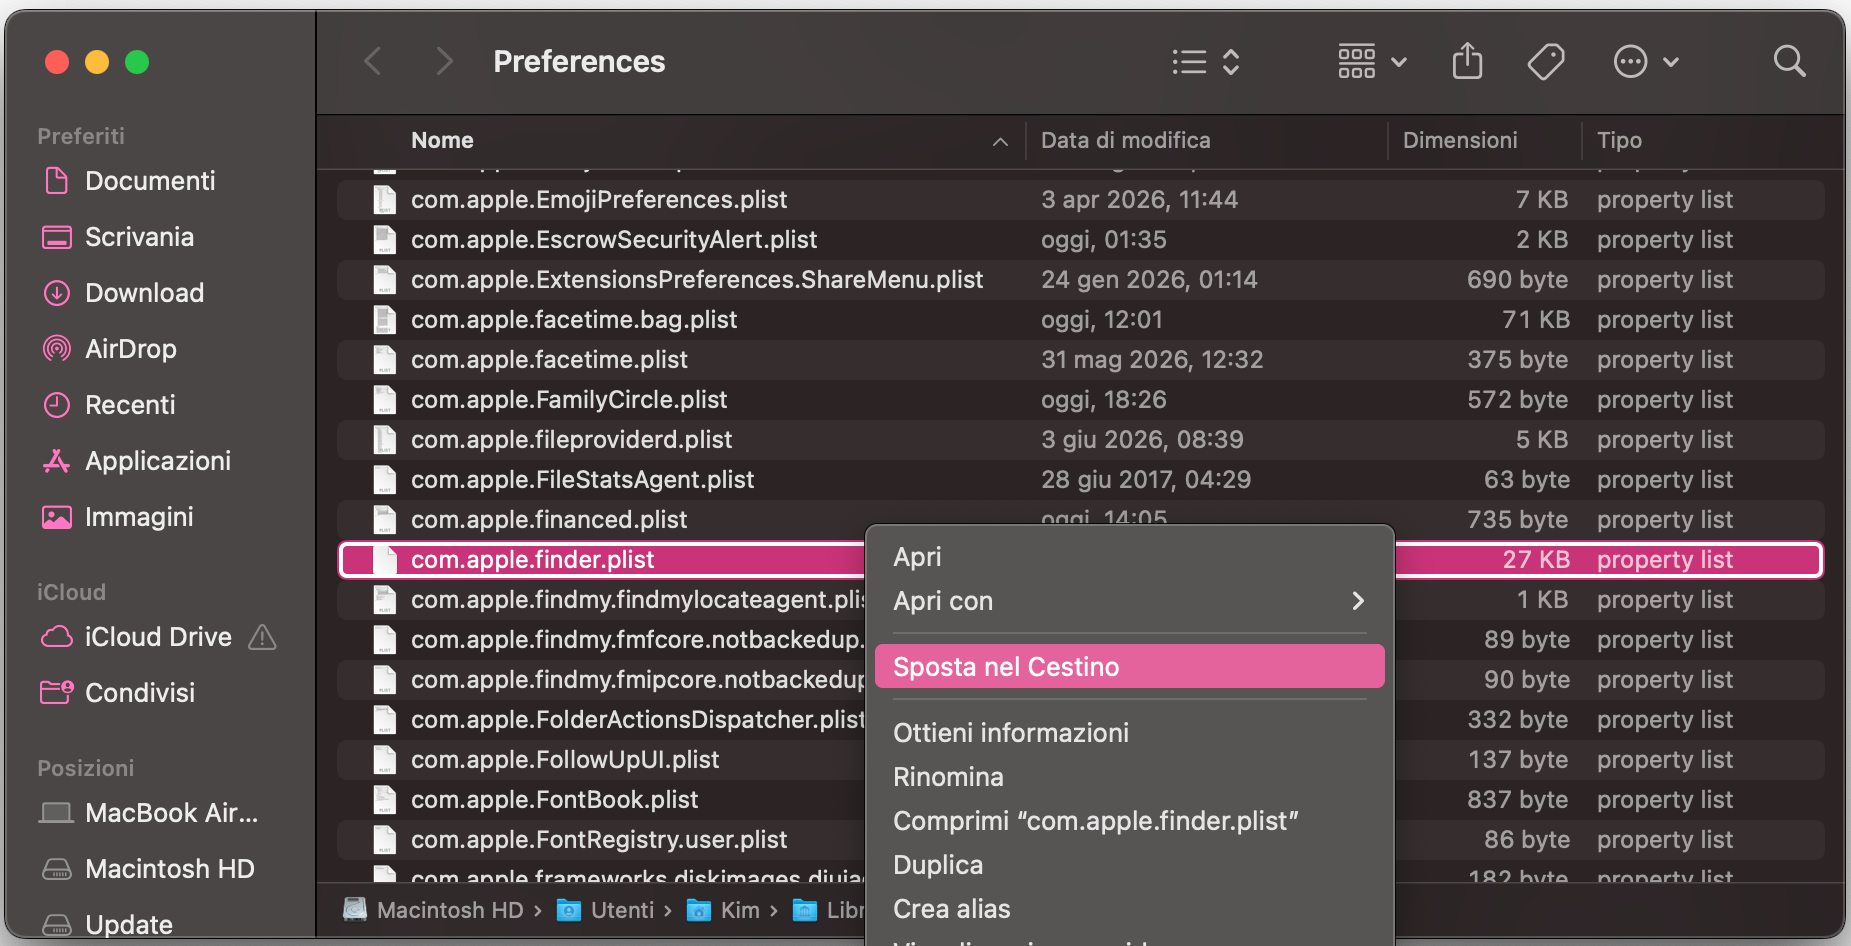Open Immagini in the sidebar
This screenshot has height=946, width=1851.
click(139, 517)
